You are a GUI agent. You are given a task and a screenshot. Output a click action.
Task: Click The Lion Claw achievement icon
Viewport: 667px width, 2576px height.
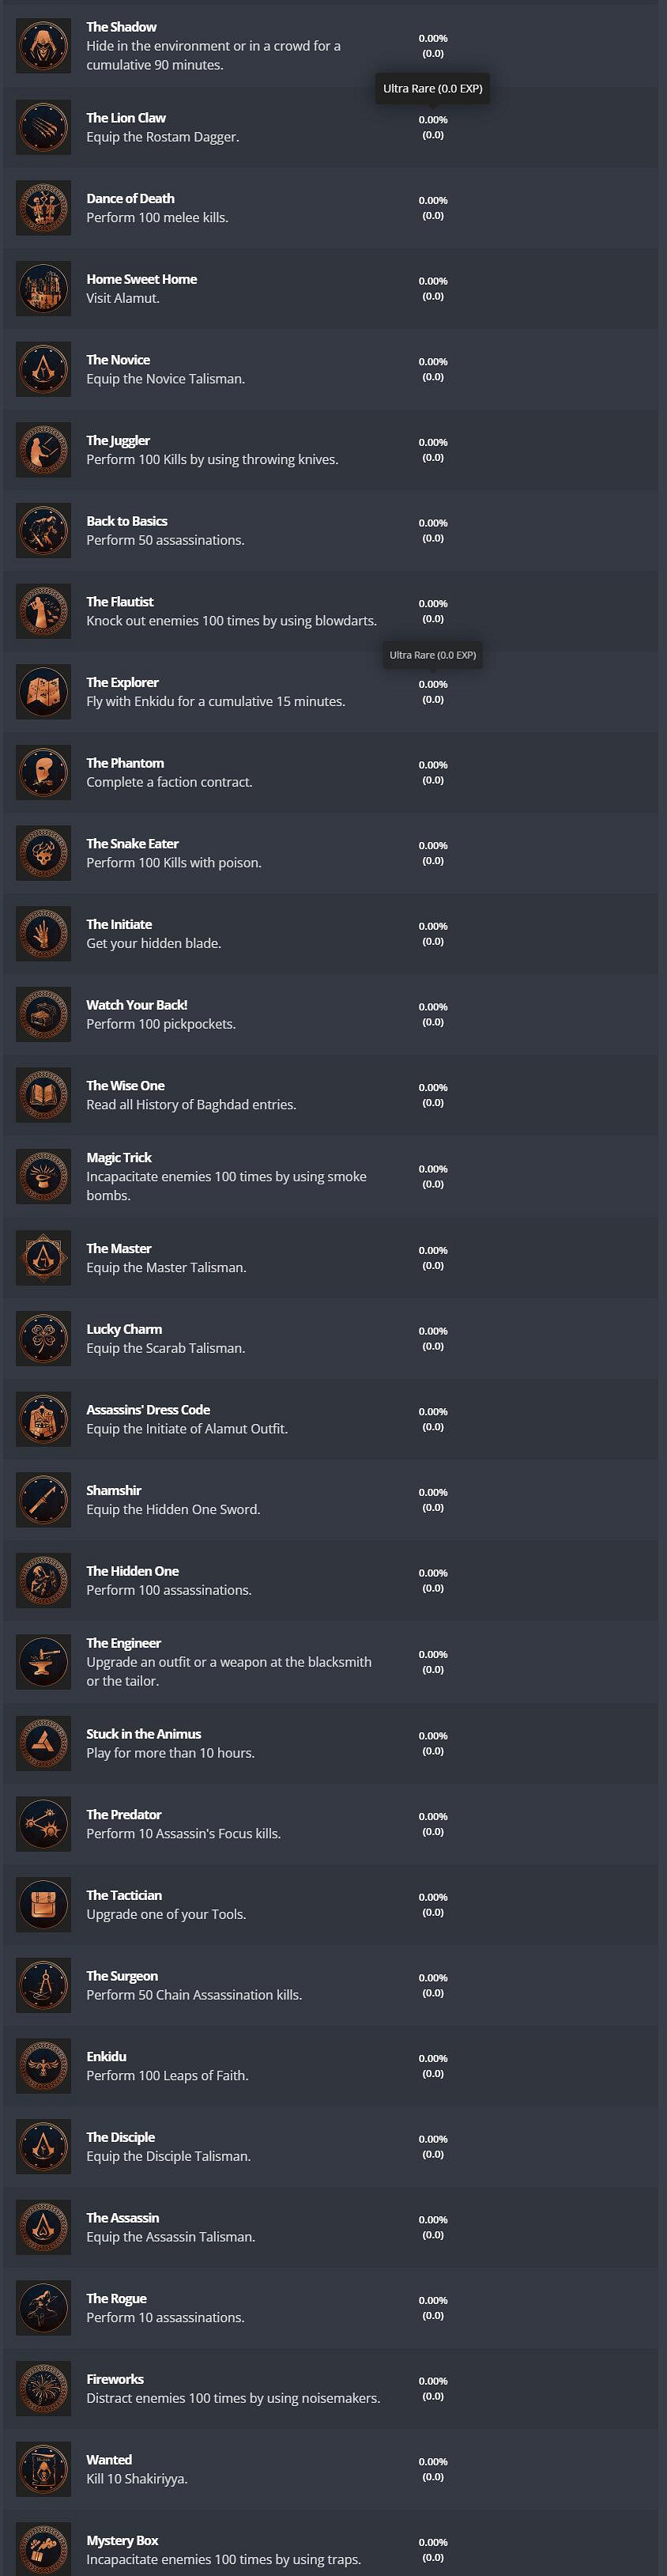tap(43, 127)
